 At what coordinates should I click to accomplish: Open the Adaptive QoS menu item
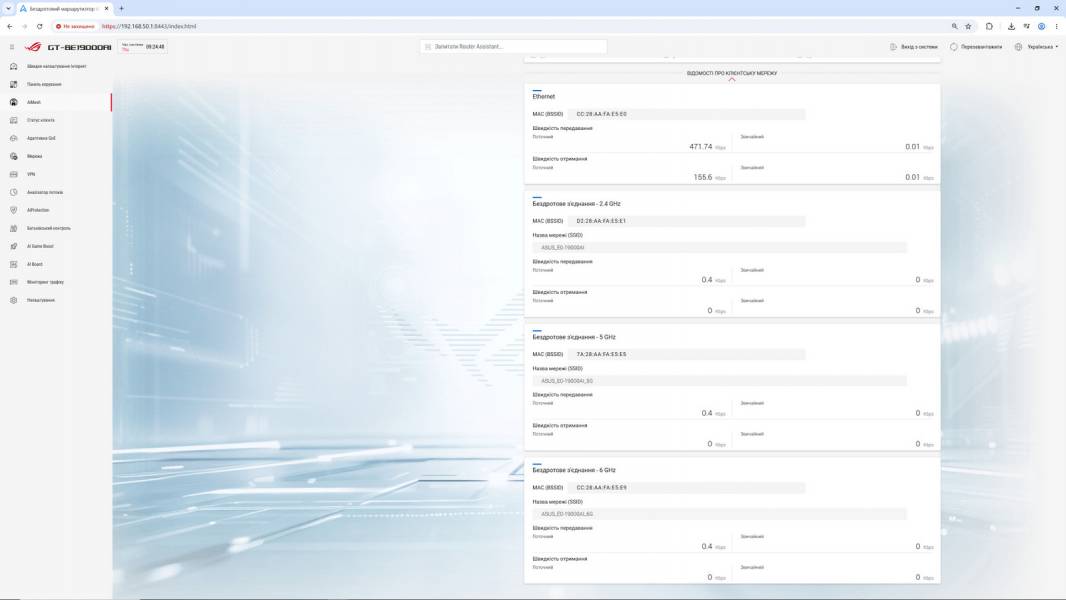[56, 138]
